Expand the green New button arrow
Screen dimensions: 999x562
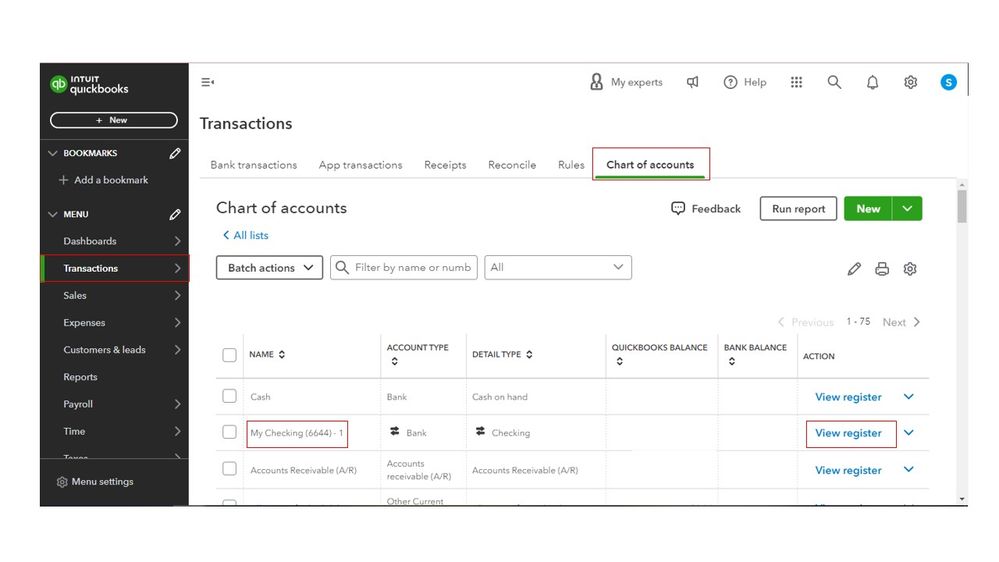pos(908,208)
